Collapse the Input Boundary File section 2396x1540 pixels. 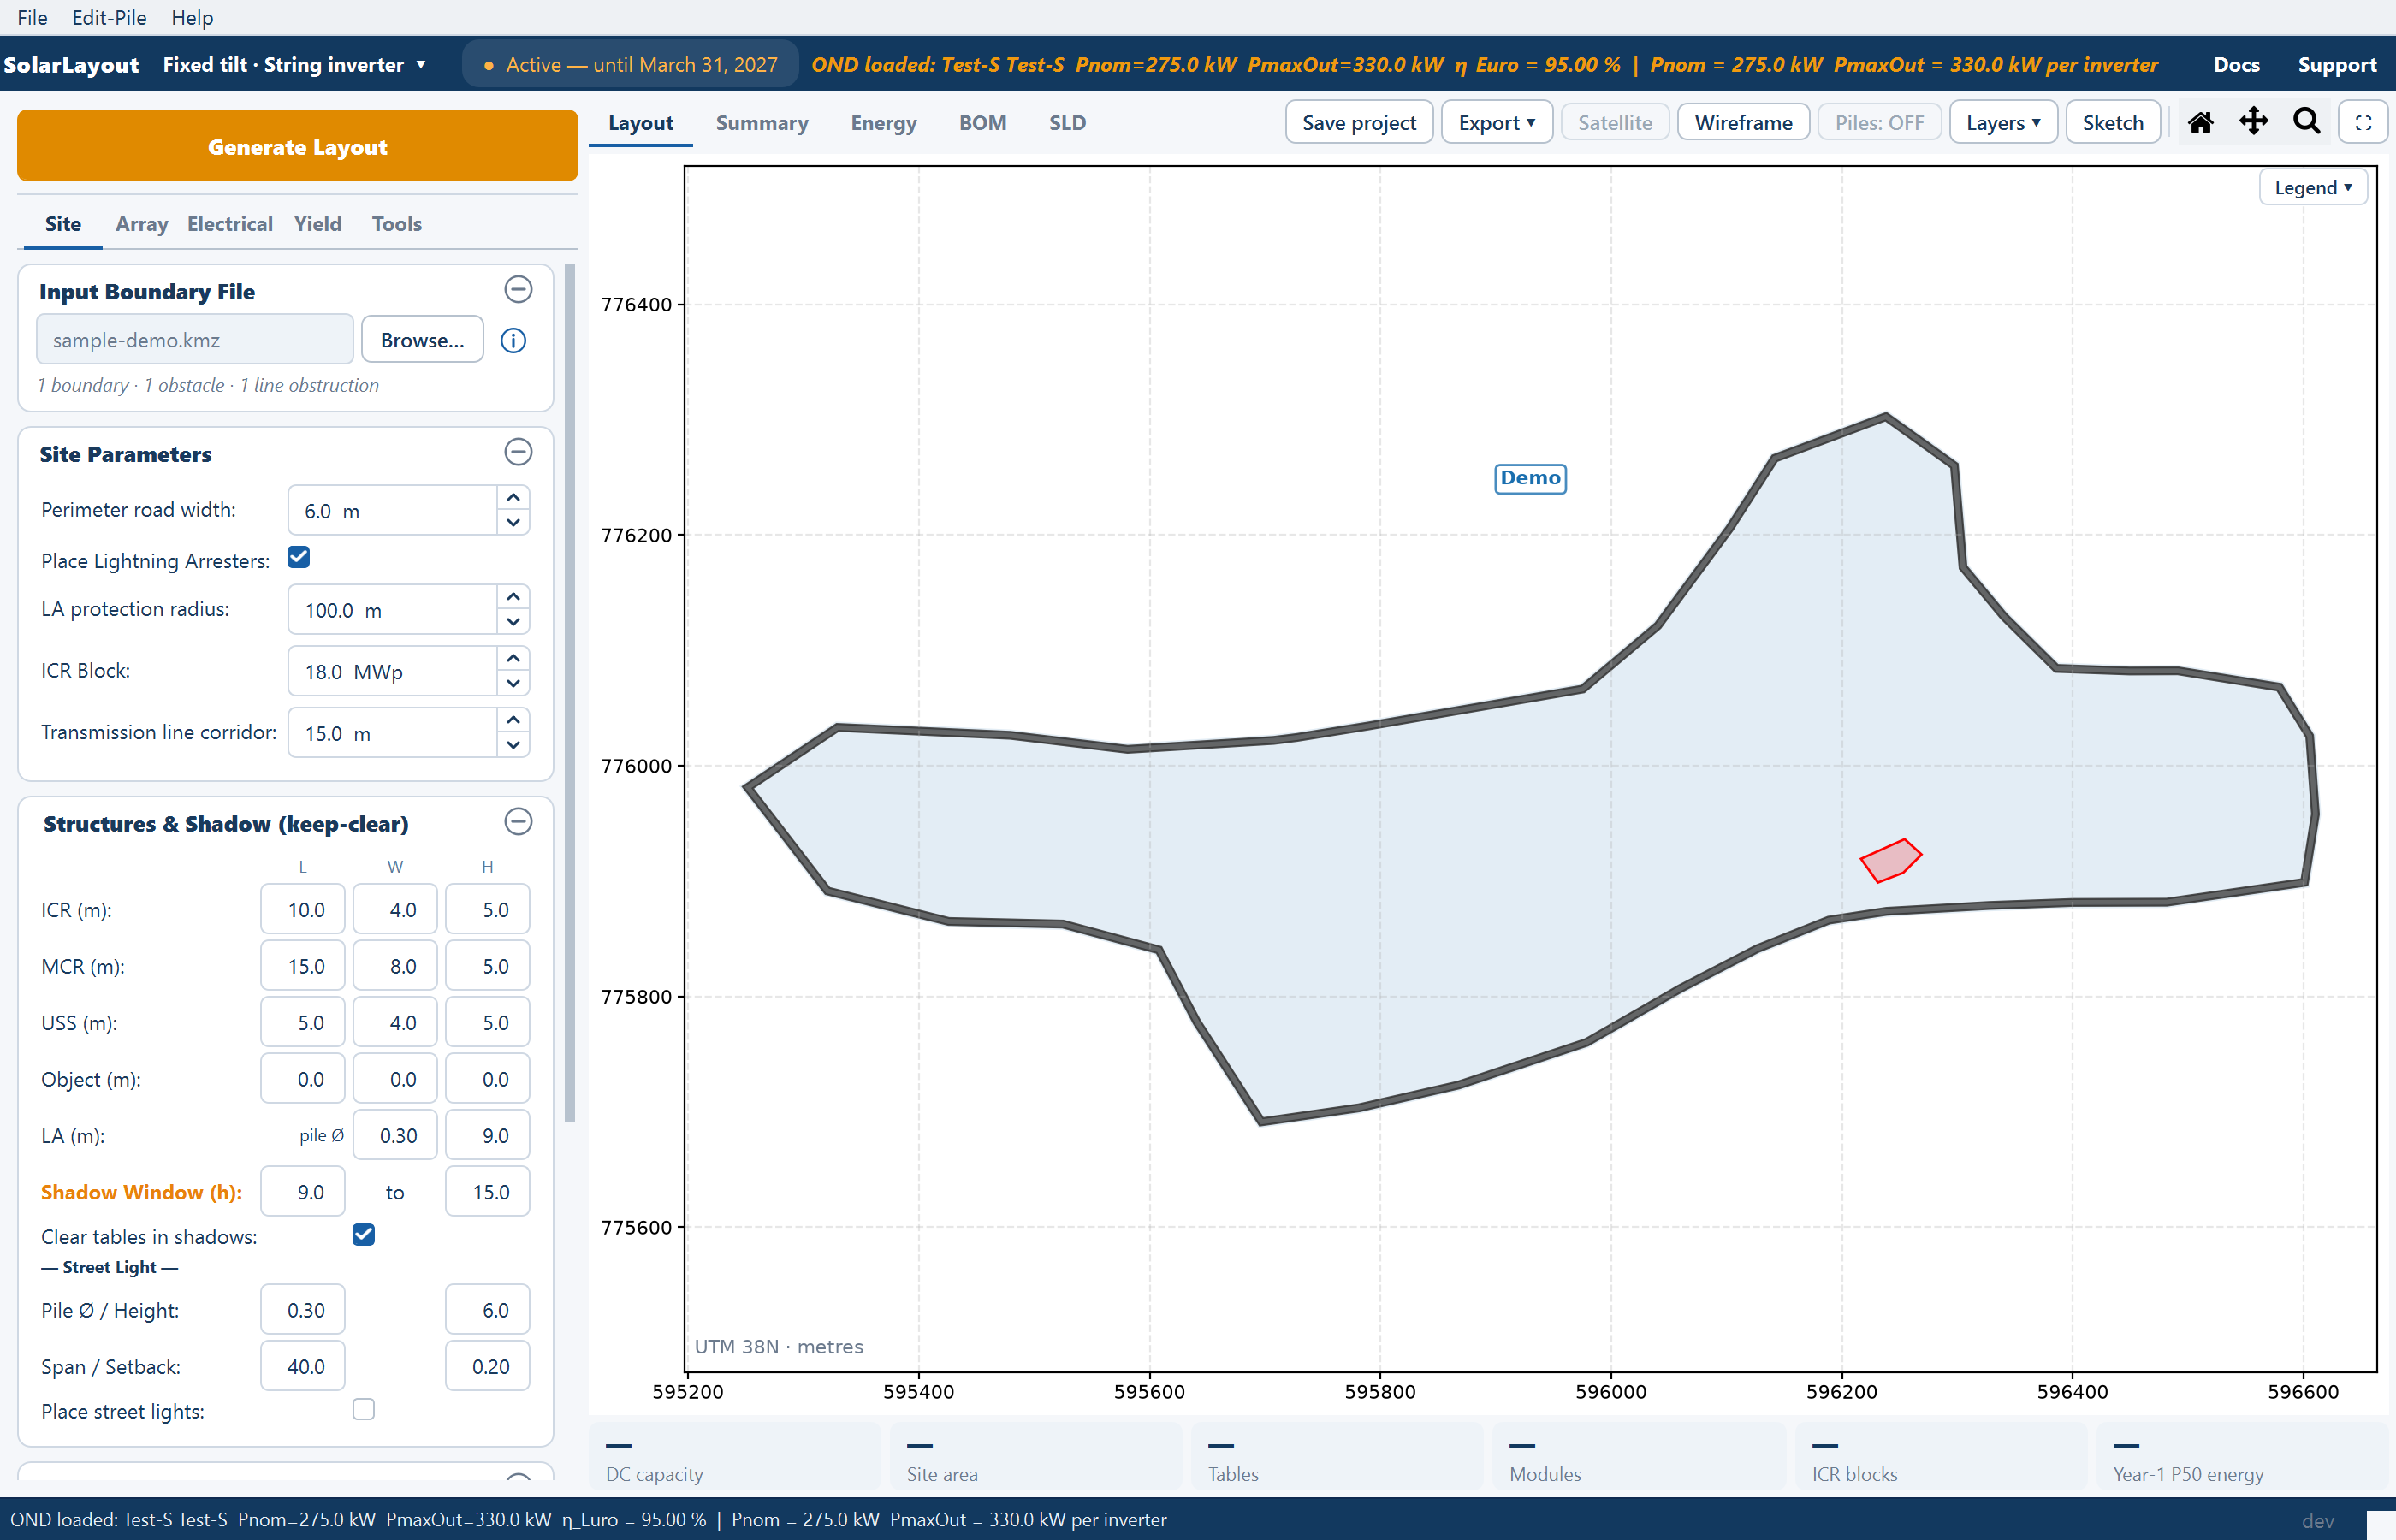(x=518, y=290)
